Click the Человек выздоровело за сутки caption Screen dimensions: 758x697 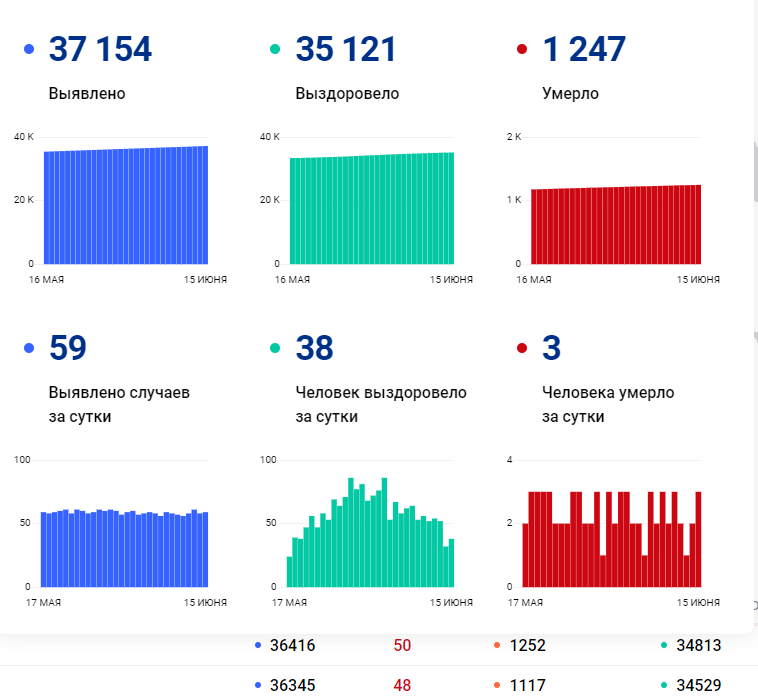(x=381, y=404)
